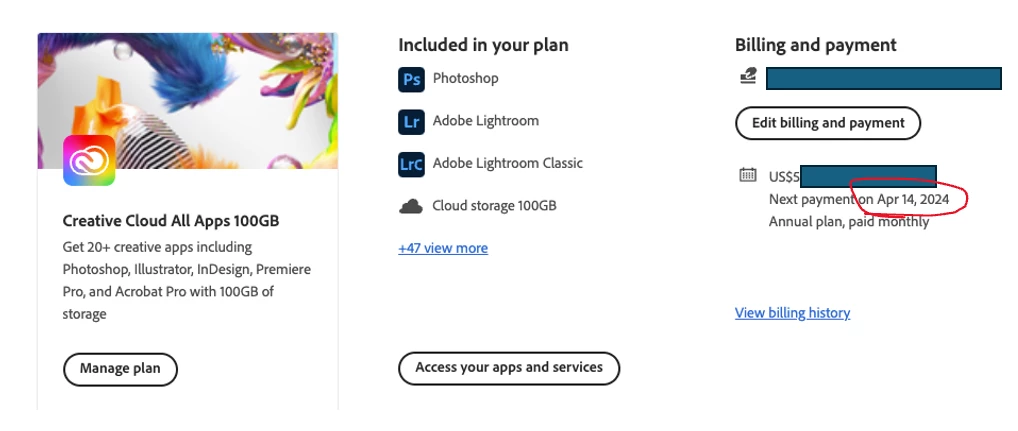Click the Cloud storage 100GB label
This screenshot has width=1018, height=431.
[495, 206]
